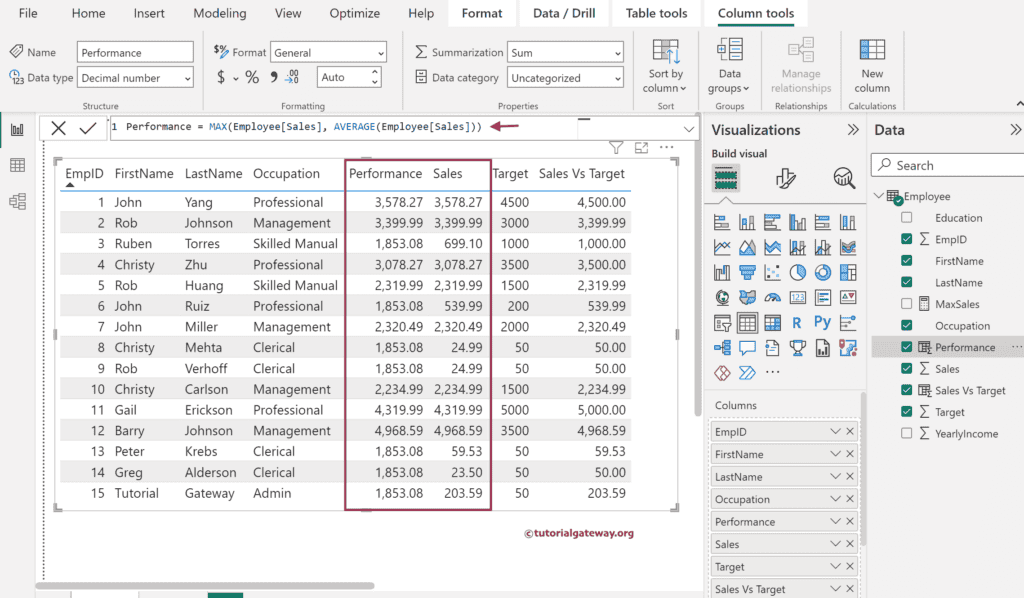Remove EmpID from the Columns well
Image resolution: width=1024 pixels, height=598 pixels.
(x=850, y=432)
